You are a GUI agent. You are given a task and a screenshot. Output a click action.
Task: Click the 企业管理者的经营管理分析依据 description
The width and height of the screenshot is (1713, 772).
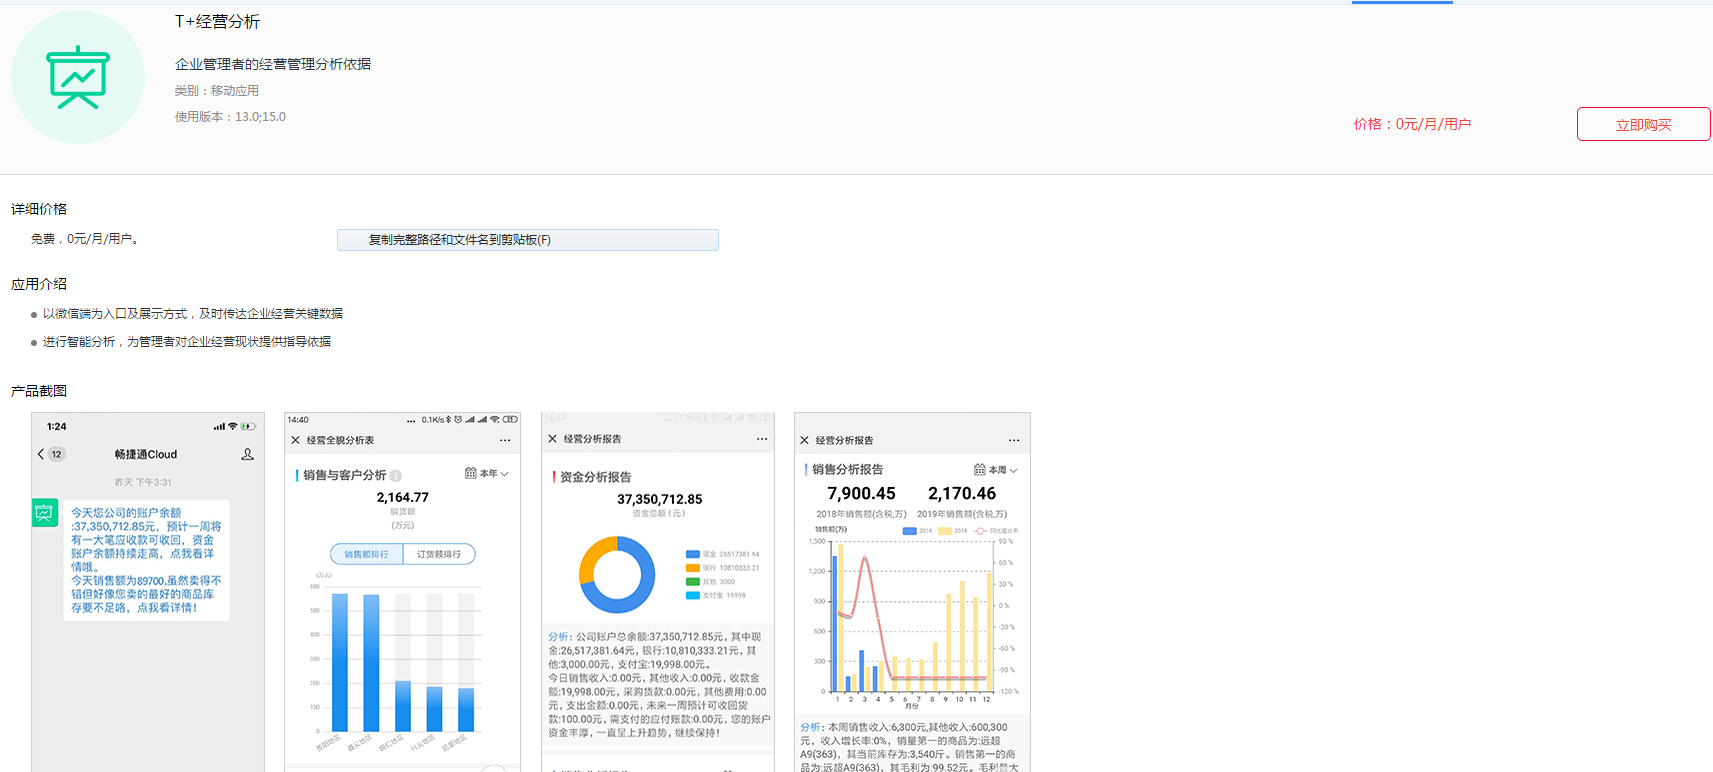[x=273, y=64]
